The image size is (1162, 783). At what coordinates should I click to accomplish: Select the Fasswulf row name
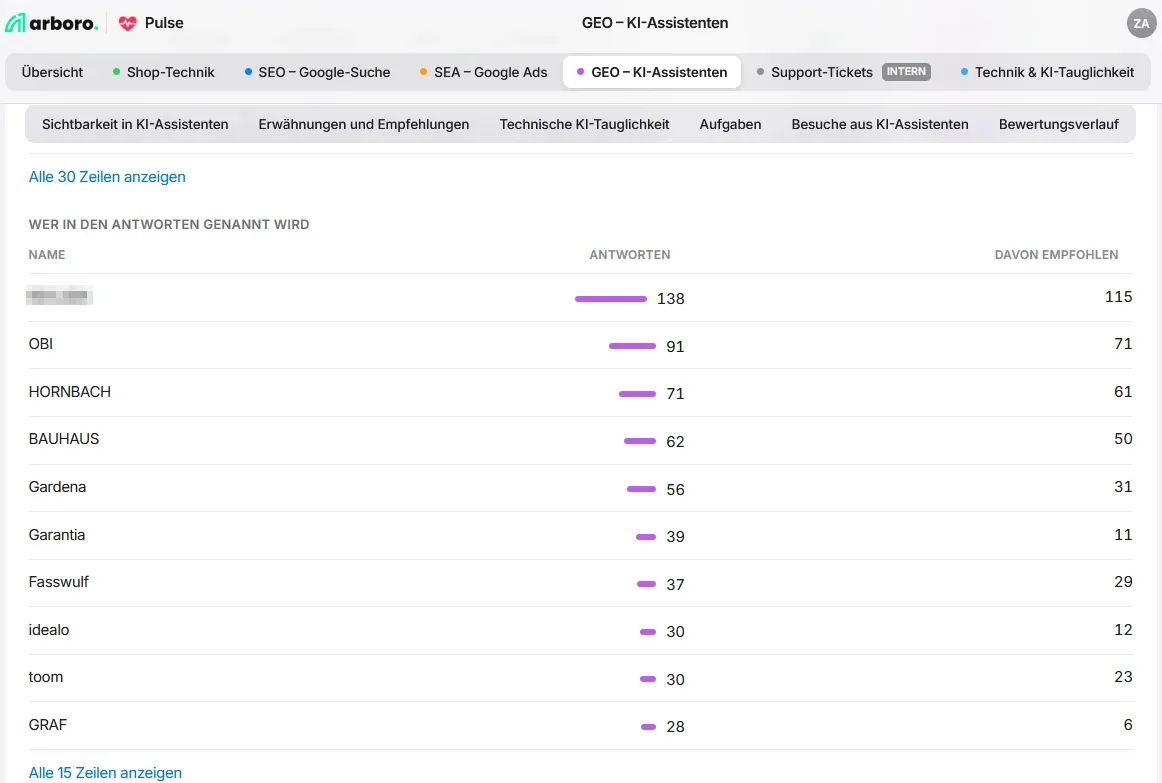coord(59,582)
